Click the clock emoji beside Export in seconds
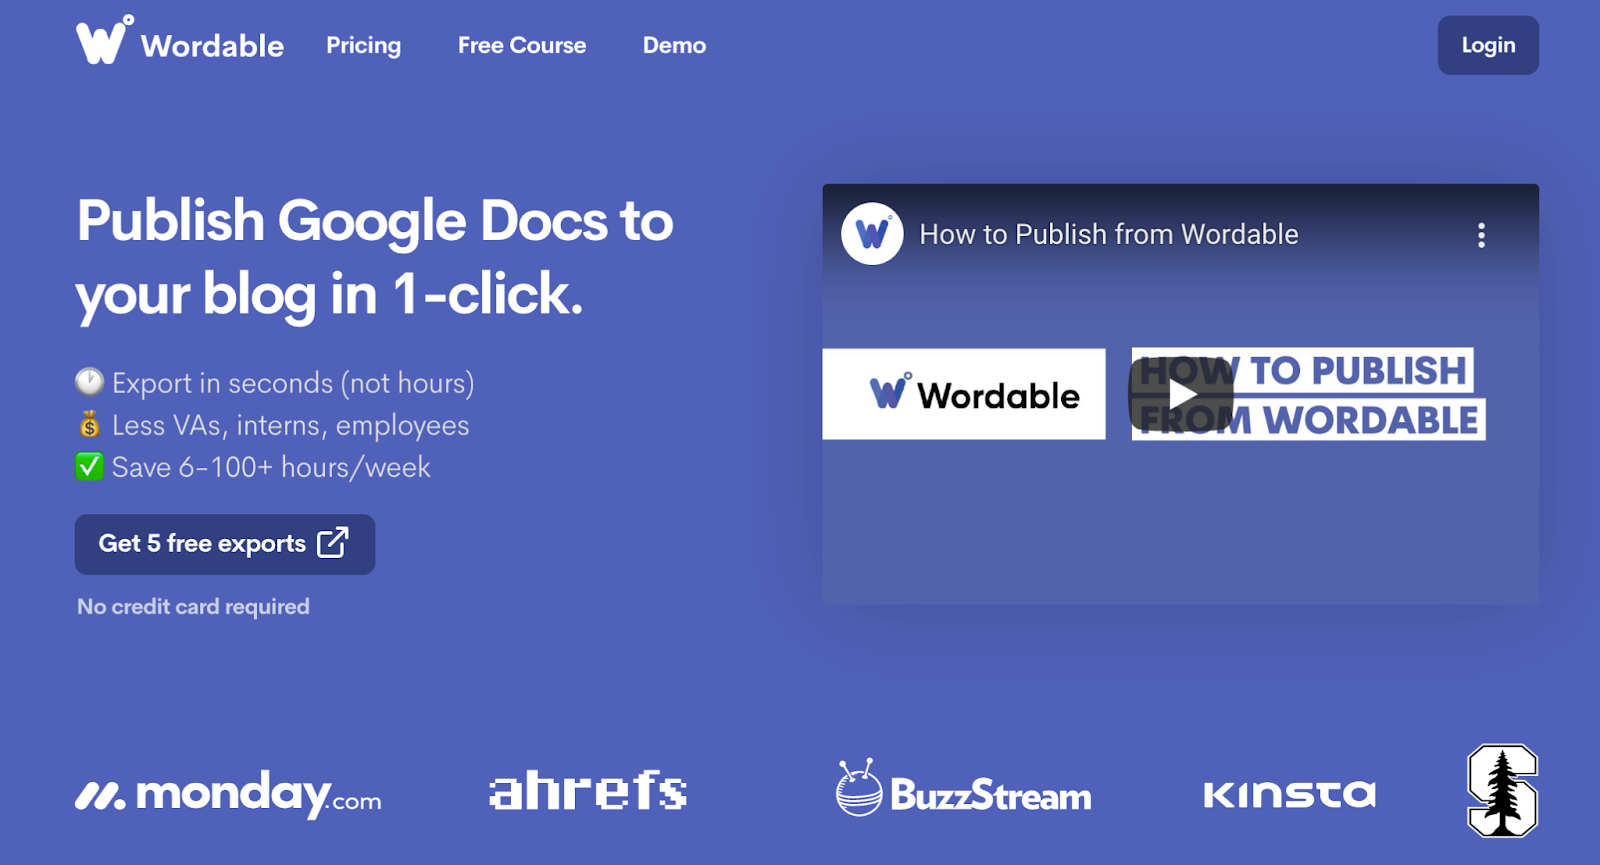 pyautogui.click(x=90, y=381)
